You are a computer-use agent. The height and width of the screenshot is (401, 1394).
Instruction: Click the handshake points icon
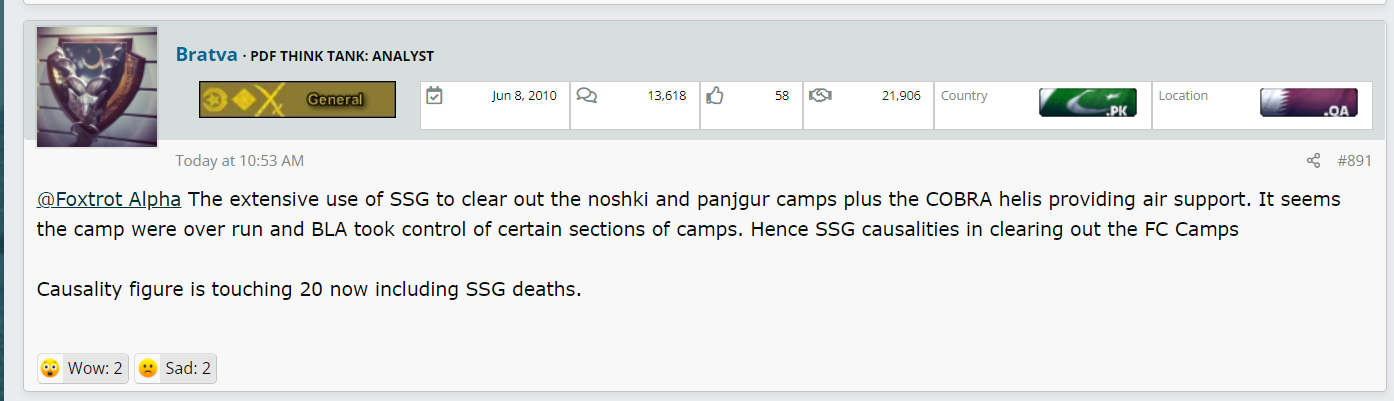pos(820,96)
